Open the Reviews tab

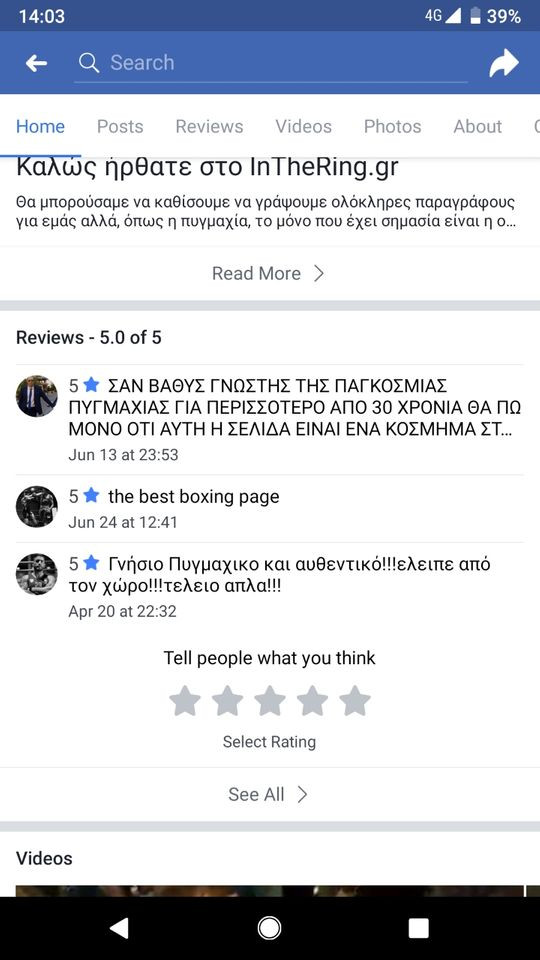pyautogui.click(x=209, y=126)
